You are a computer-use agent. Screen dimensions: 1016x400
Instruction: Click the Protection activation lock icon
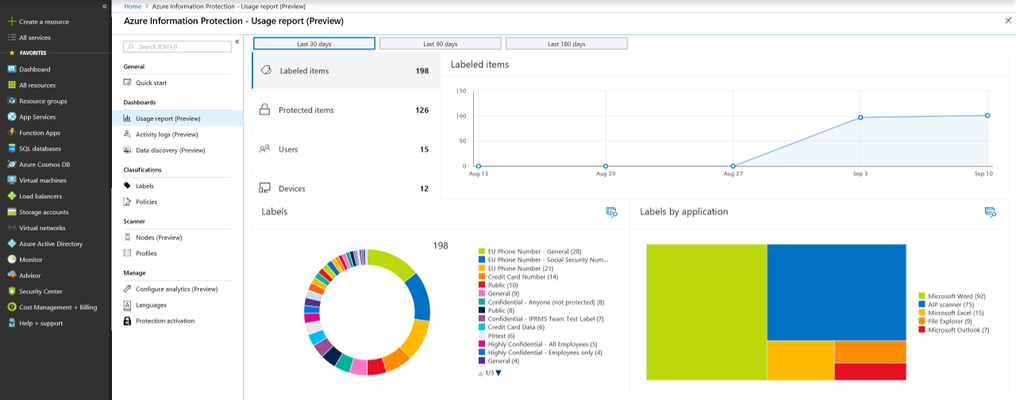click(128, 321)
